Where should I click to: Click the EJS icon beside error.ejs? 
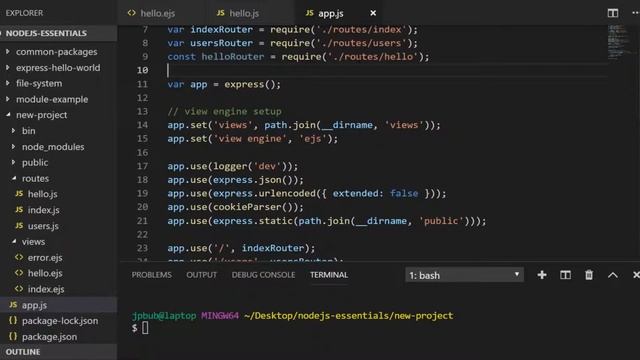(x=19, y=257)
